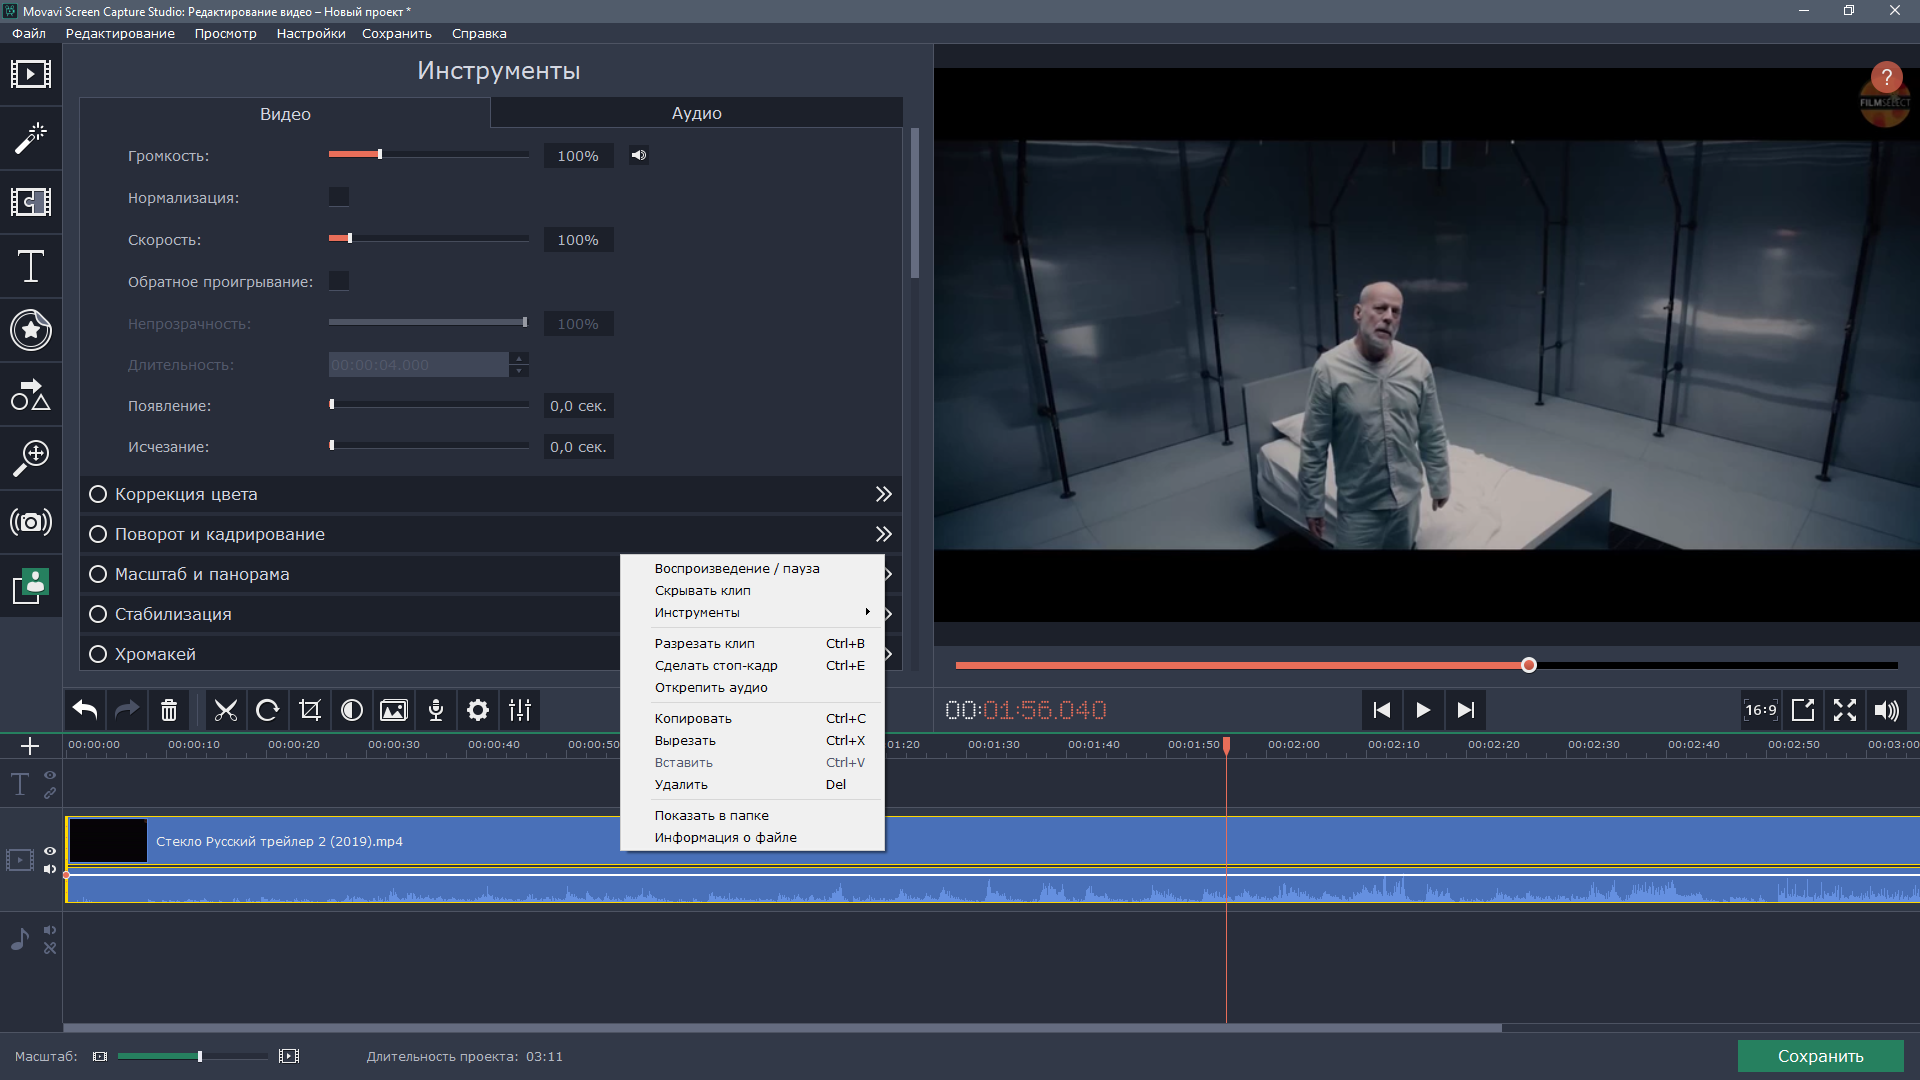This screenshot has width=1920, height=1080.
Task: Skip to previous frame
Action: (1381, 710)
